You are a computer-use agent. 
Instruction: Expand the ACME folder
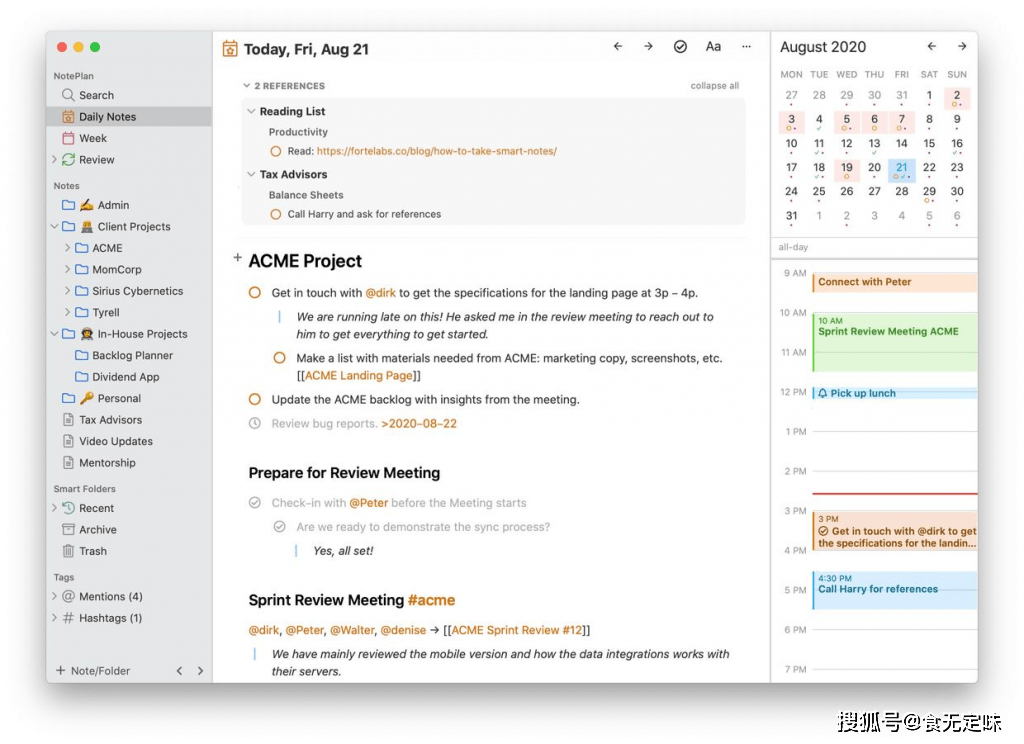pyautogui.click(x=67, y=248)
